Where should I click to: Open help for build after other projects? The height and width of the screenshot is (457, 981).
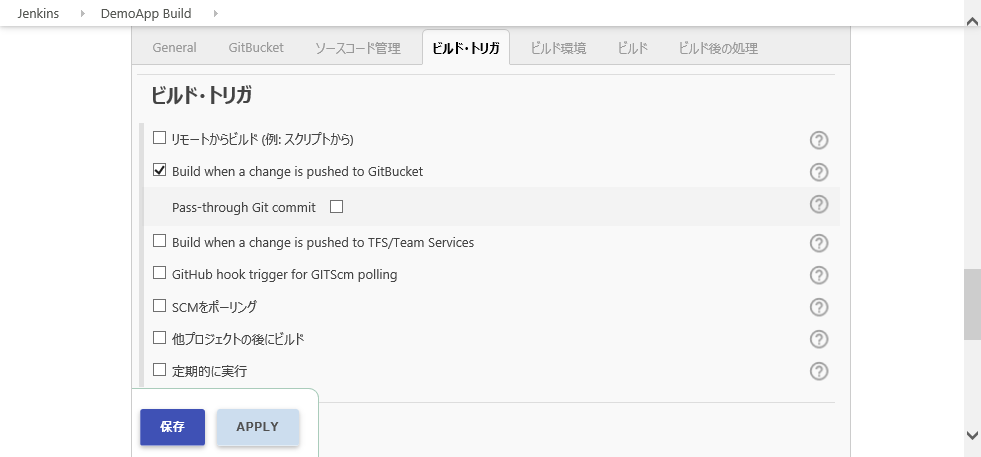click(x=819, y=339)
